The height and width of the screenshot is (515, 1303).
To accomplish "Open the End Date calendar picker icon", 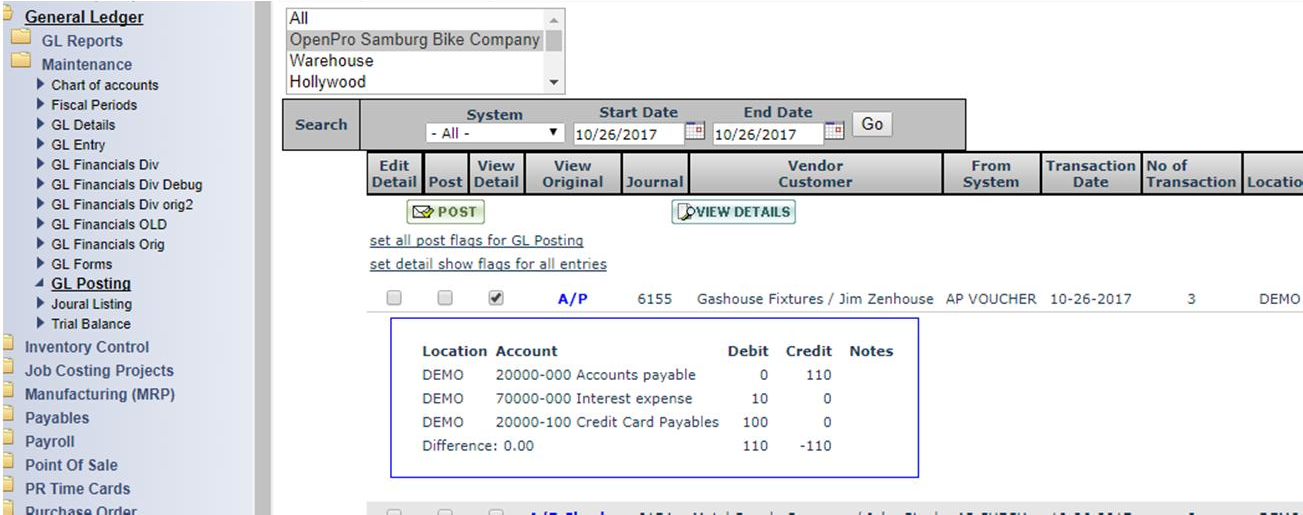I will click(x=834, y=132).
